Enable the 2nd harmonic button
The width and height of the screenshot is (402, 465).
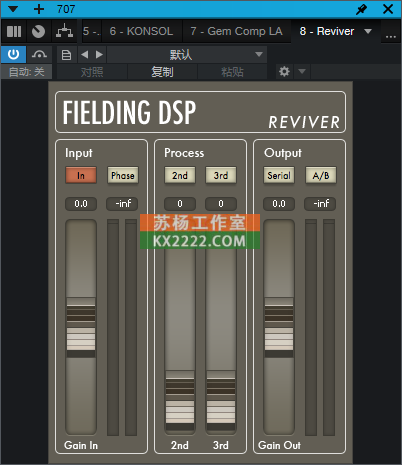tap(180, 175)
